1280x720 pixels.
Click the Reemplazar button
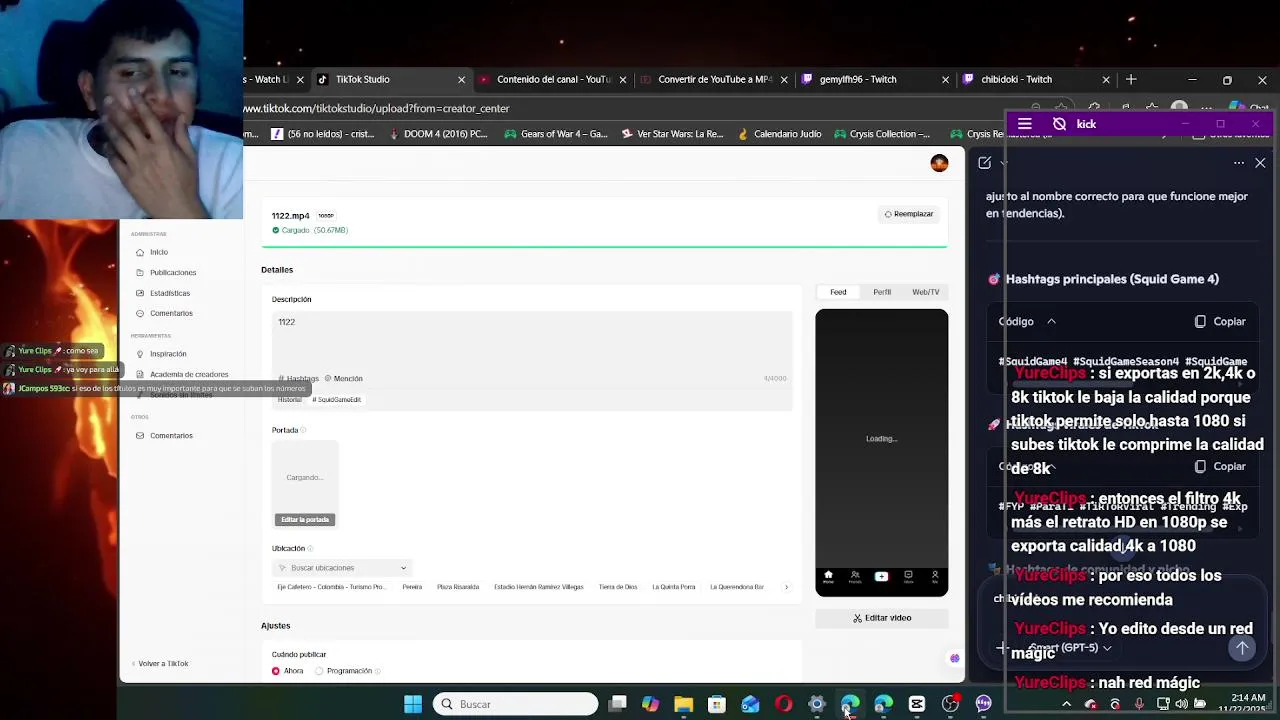909,214
